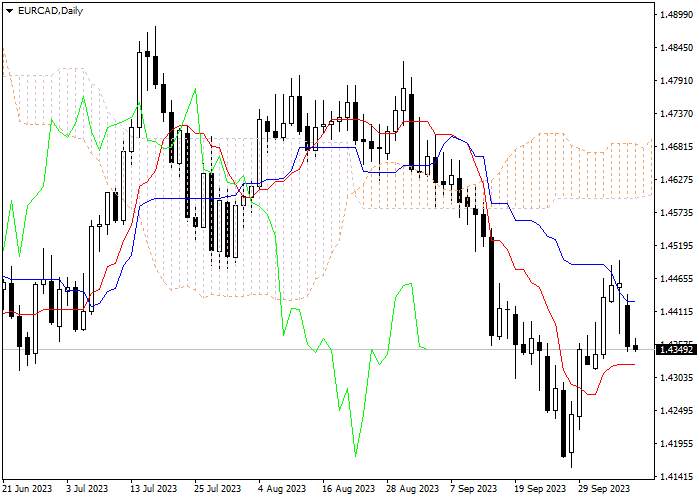The height and width of the screenshot is (500, 700).
Task: Select the last small black candlestick on the right
Action: click(636, 346)
